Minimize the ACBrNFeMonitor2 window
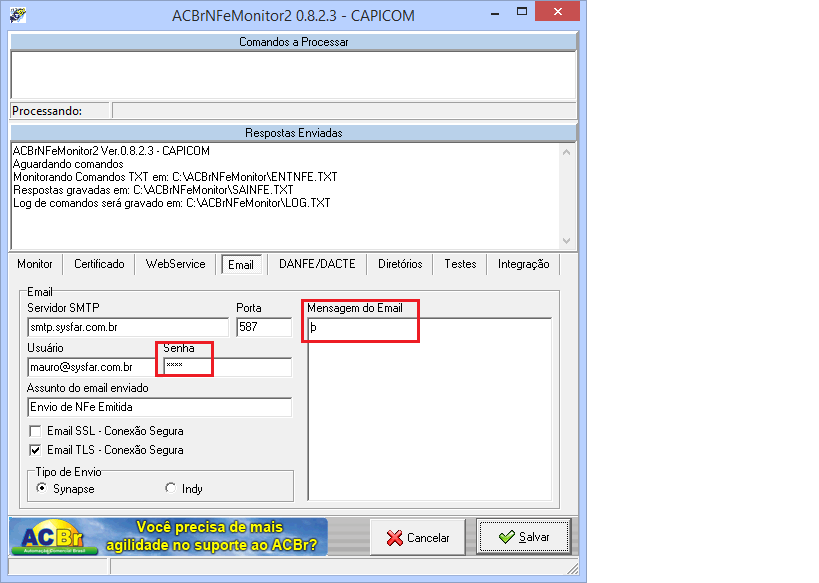This screenshot has width=819, height=583. pyautogui.click(x=495, y=13)
